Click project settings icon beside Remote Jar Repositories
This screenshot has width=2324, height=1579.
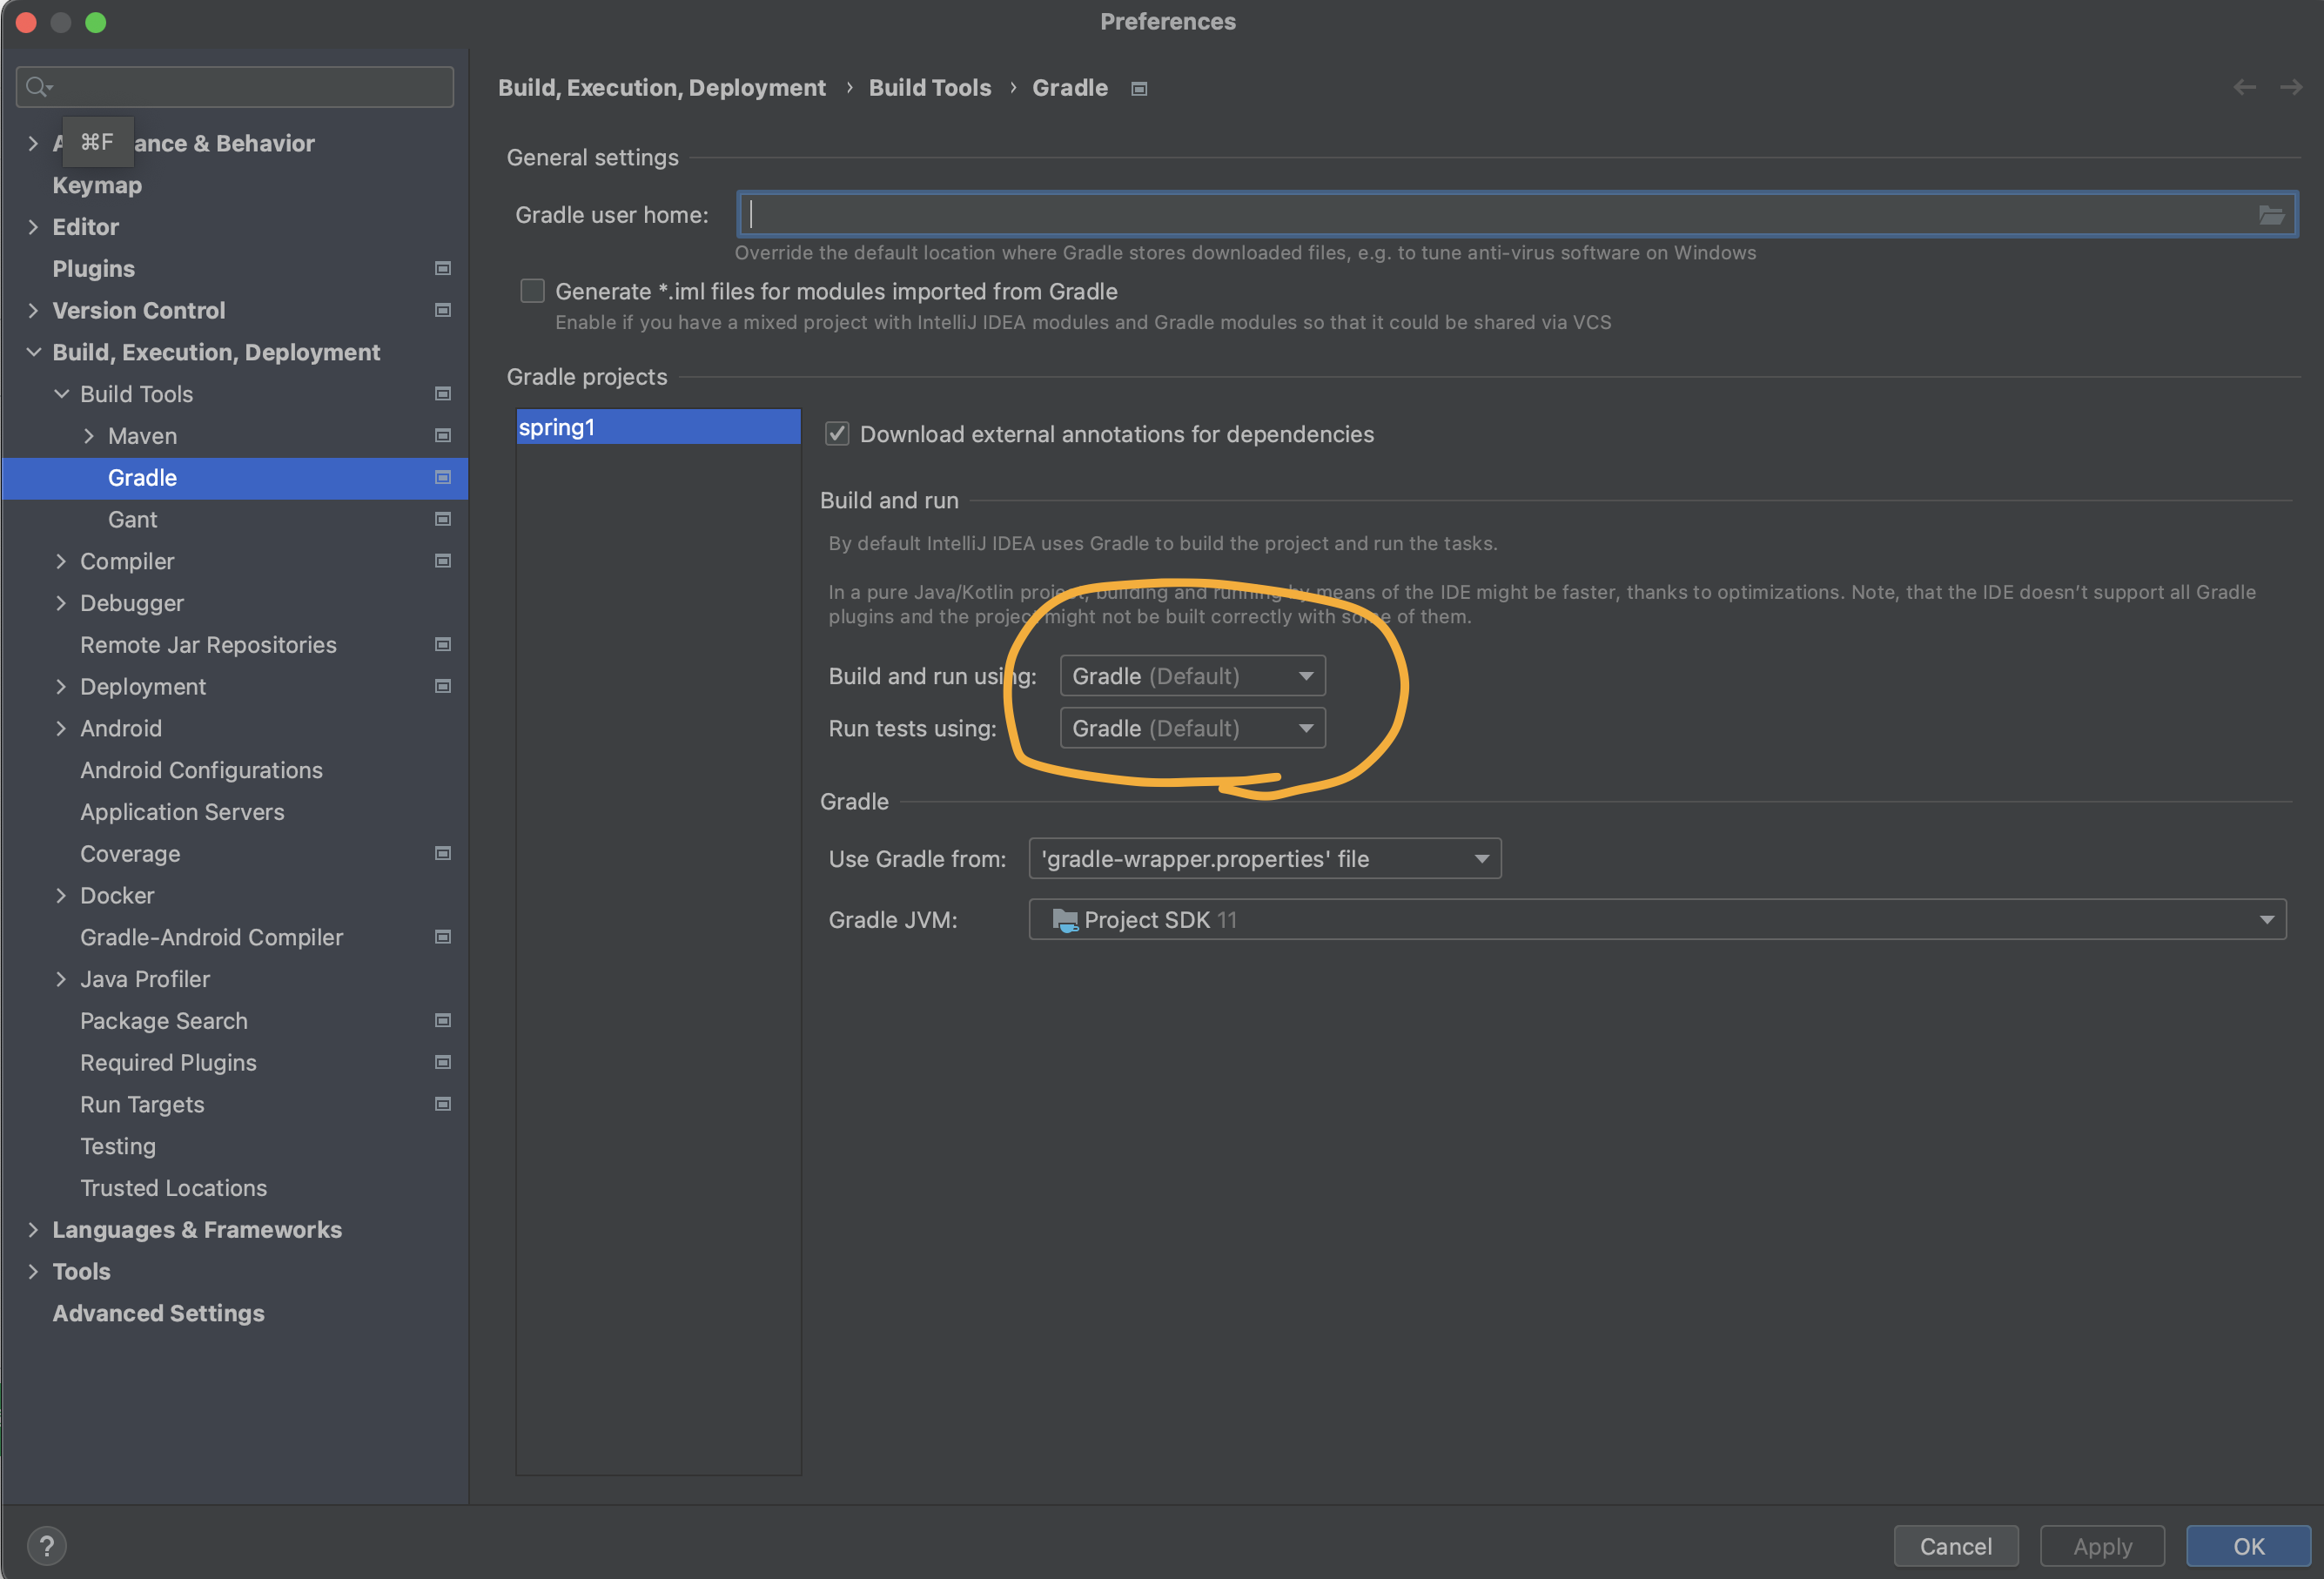tap(443, 644)
